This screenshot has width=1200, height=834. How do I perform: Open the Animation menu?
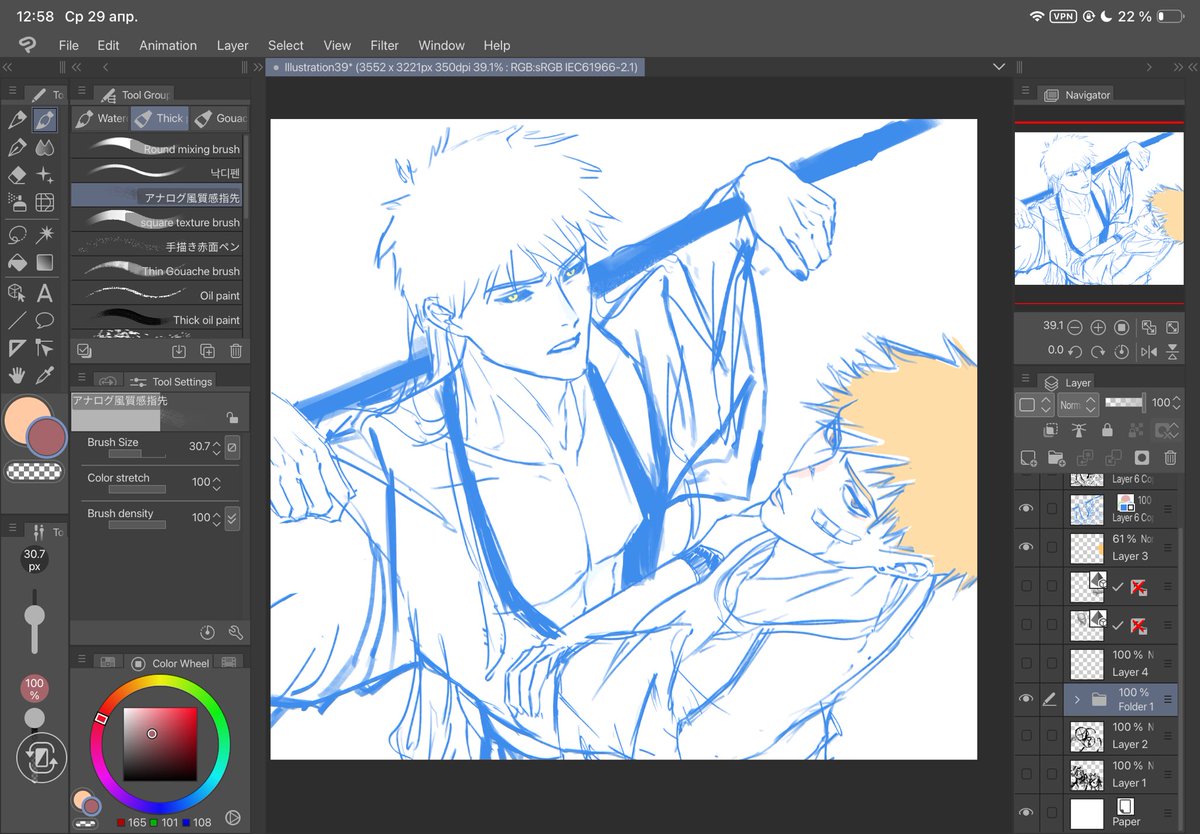(x=168, y=45)
